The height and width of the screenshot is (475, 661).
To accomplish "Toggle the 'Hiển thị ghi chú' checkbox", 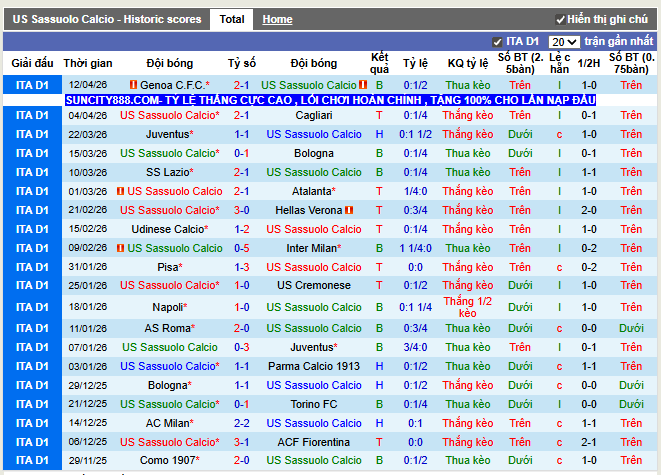I will [560, 19].
